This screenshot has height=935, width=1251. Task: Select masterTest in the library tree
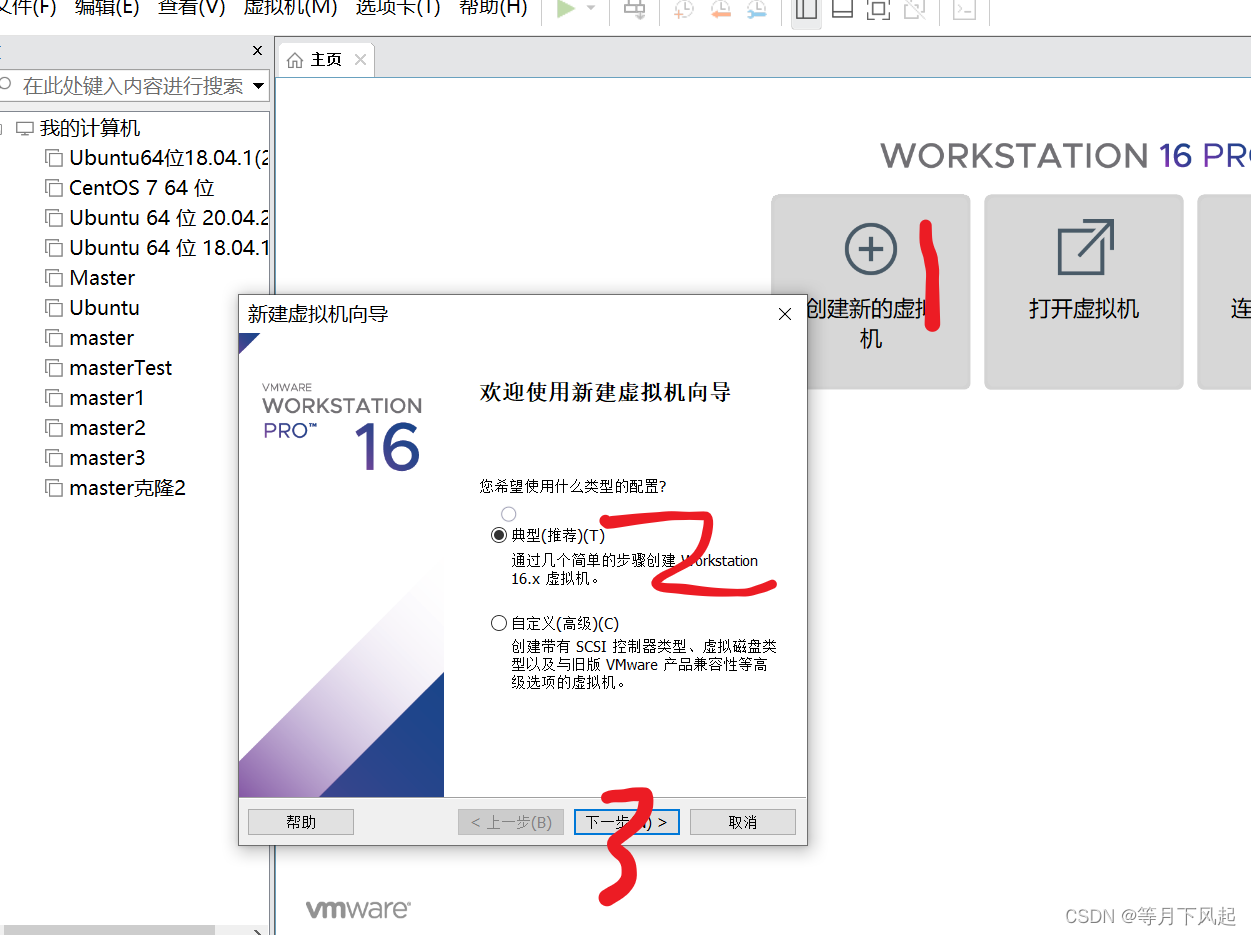click(121, 368)
